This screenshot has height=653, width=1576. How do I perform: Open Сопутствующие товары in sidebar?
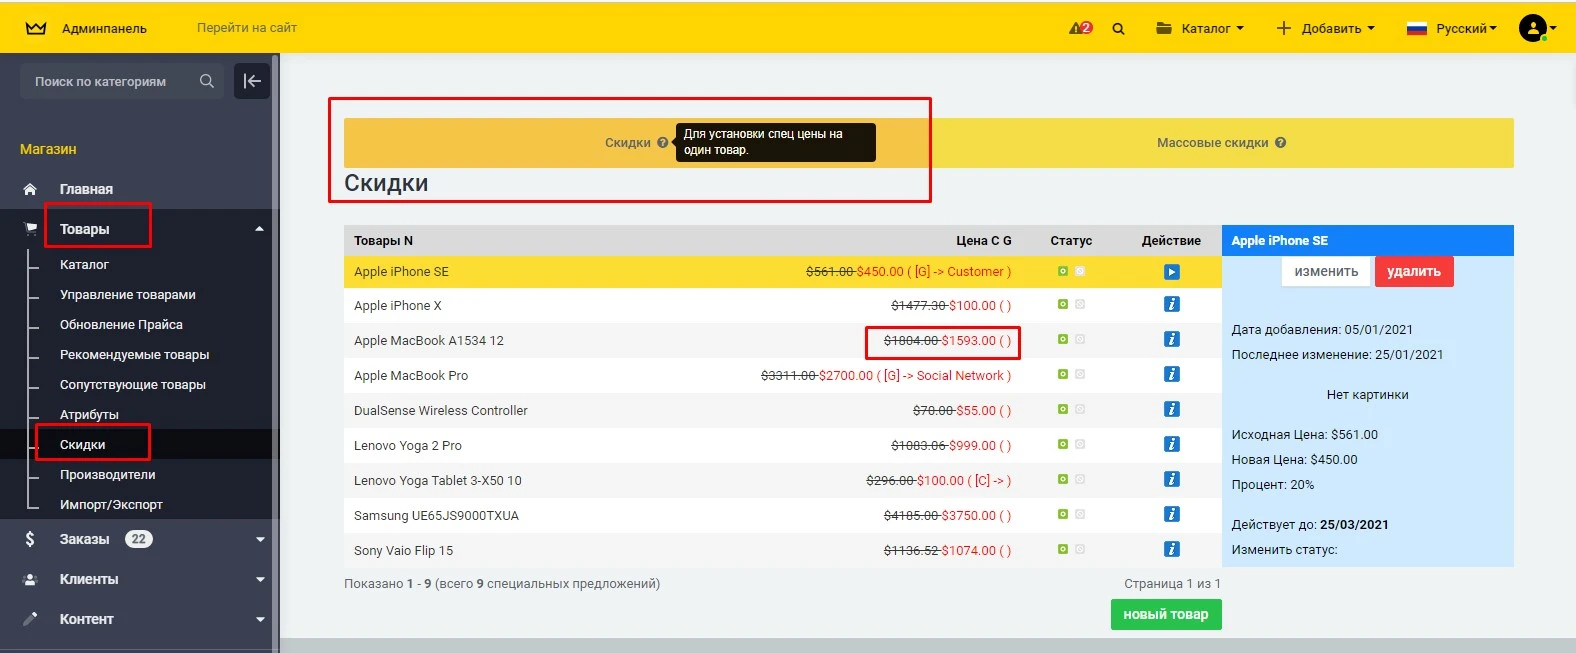[x=133, y=385]
